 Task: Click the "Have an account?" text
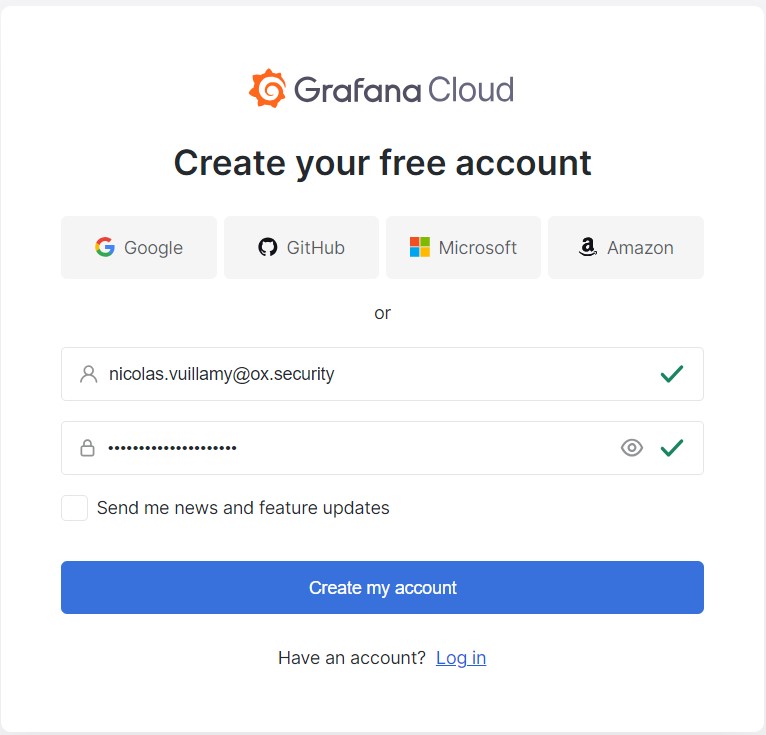pos(352,658)
